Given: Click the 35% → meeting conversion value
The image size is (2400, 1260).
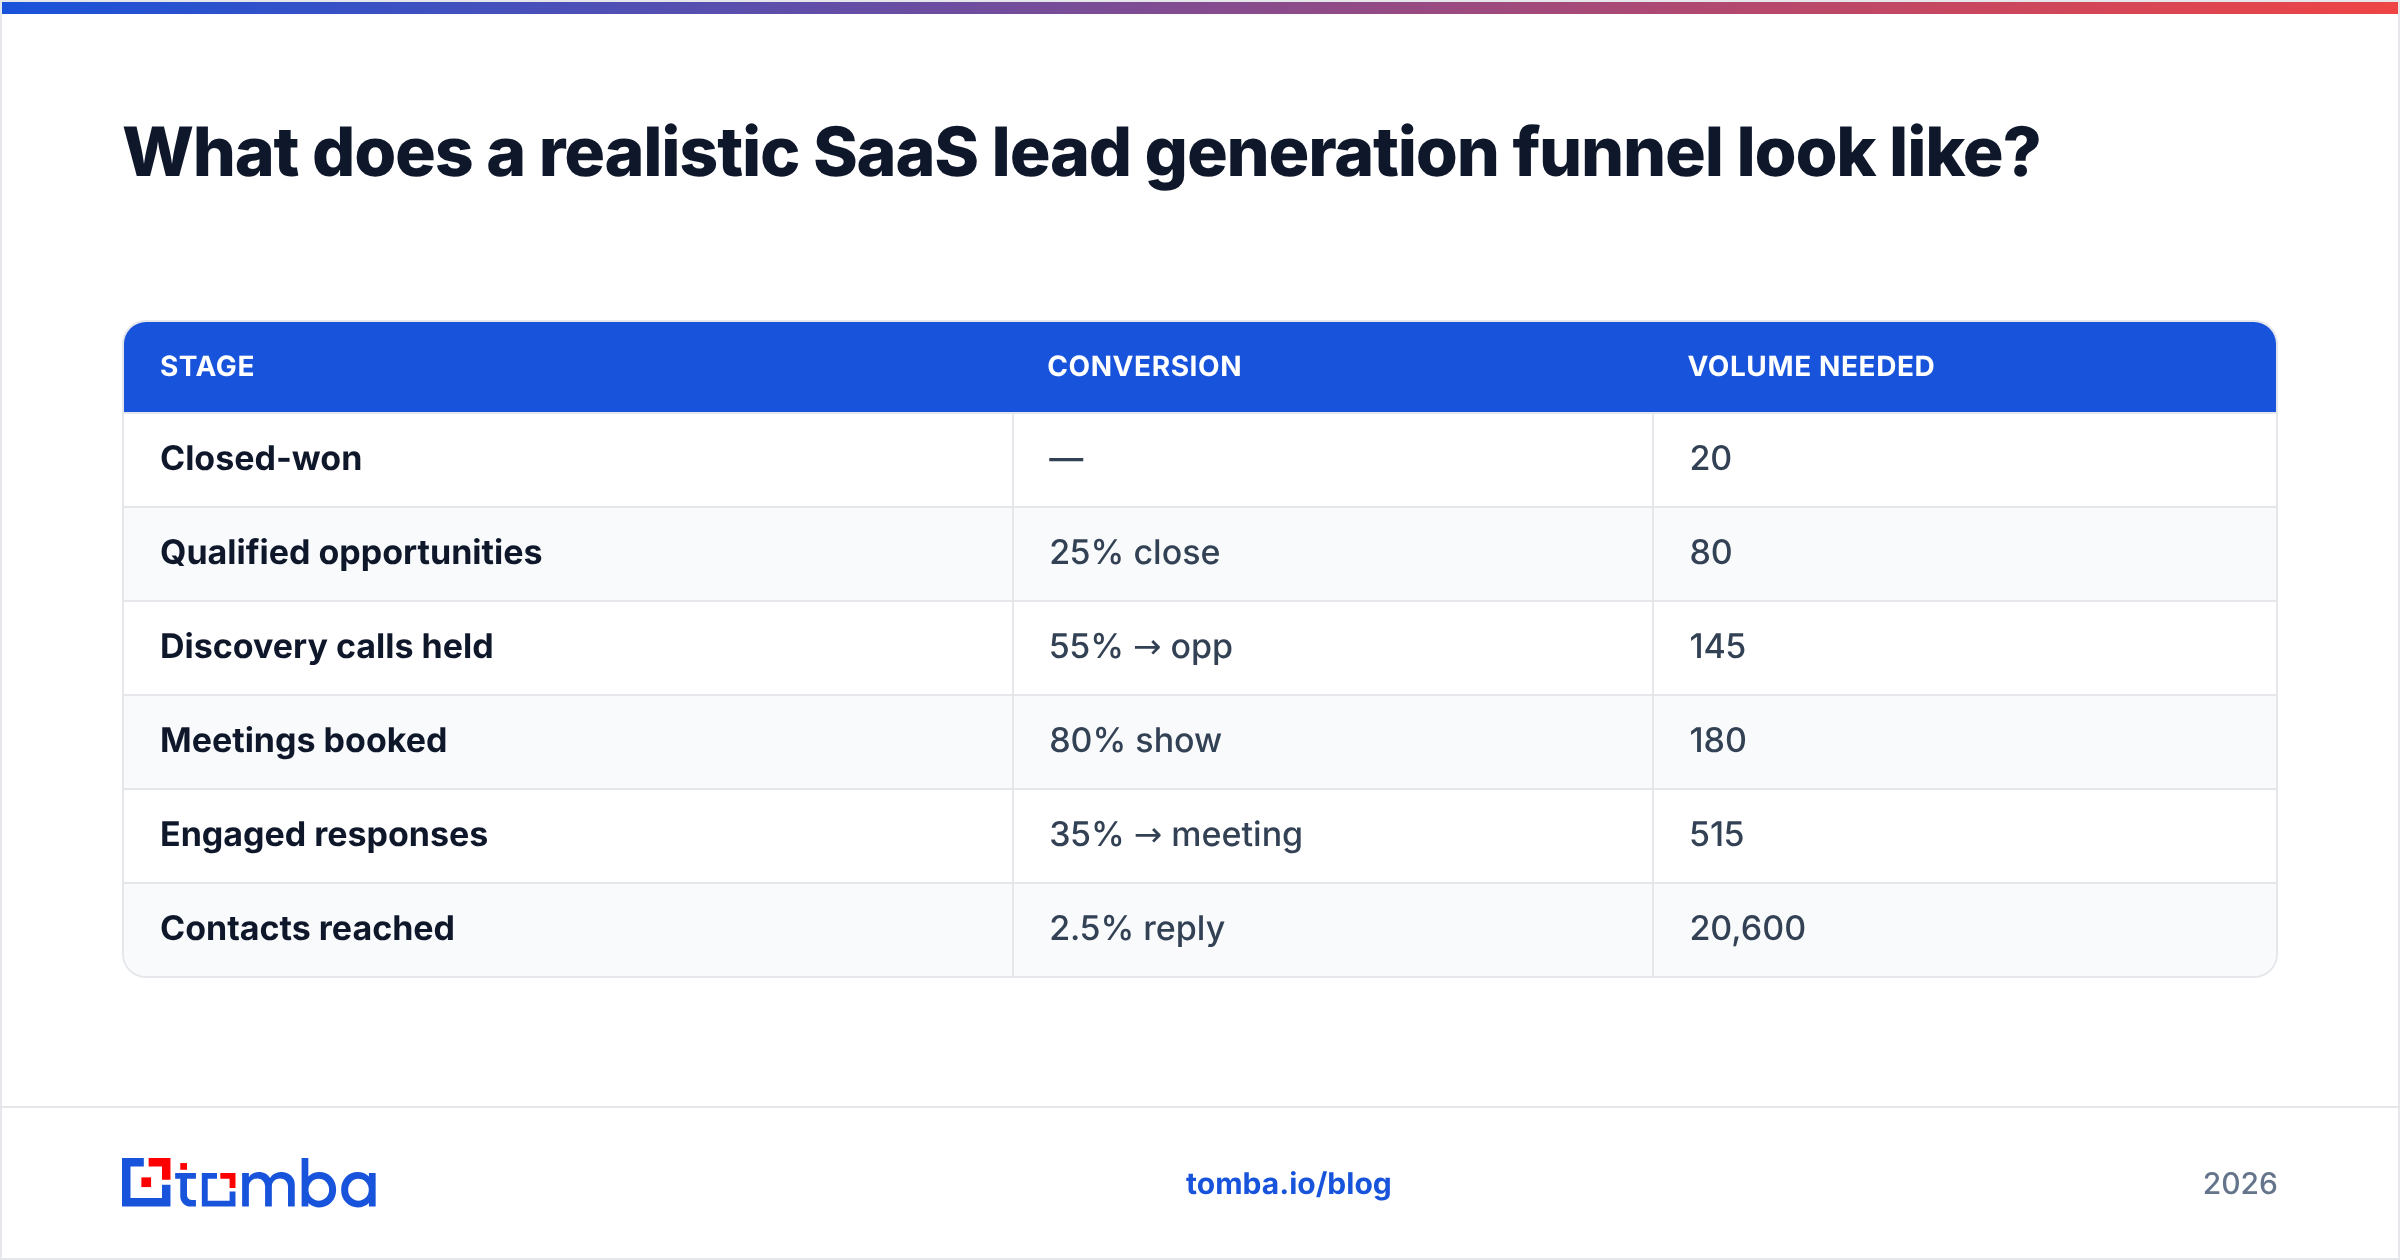Looking at the screenshot, I should (1175, 835).
